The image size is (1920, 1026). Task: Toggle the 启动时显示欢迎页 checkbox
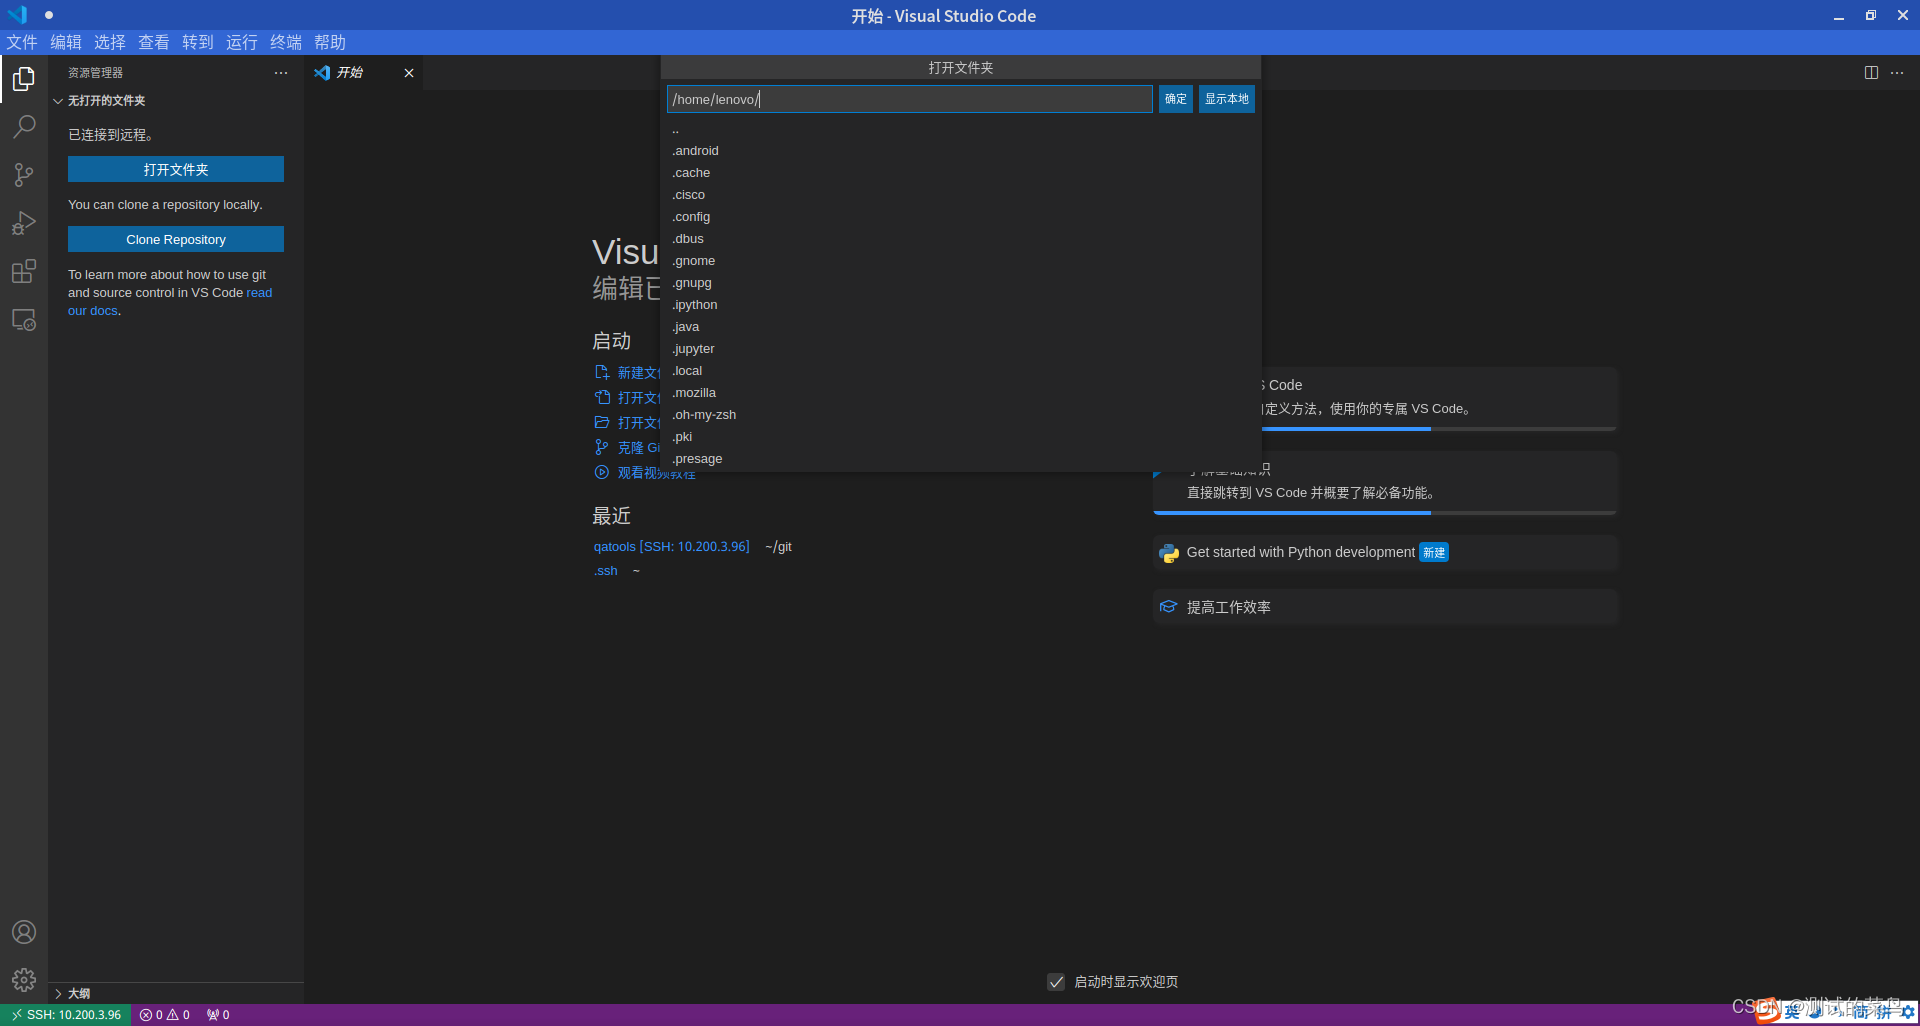[1056, 982]
